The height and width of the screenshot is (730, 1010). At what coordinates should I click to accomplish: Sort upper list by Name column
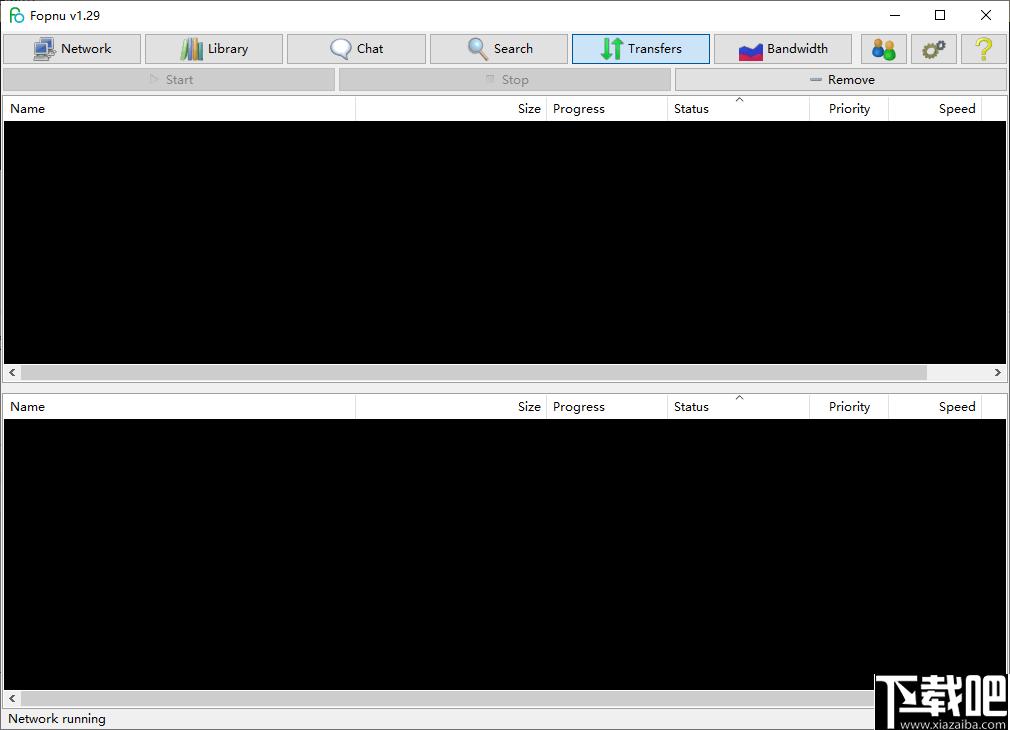(180, 109)
